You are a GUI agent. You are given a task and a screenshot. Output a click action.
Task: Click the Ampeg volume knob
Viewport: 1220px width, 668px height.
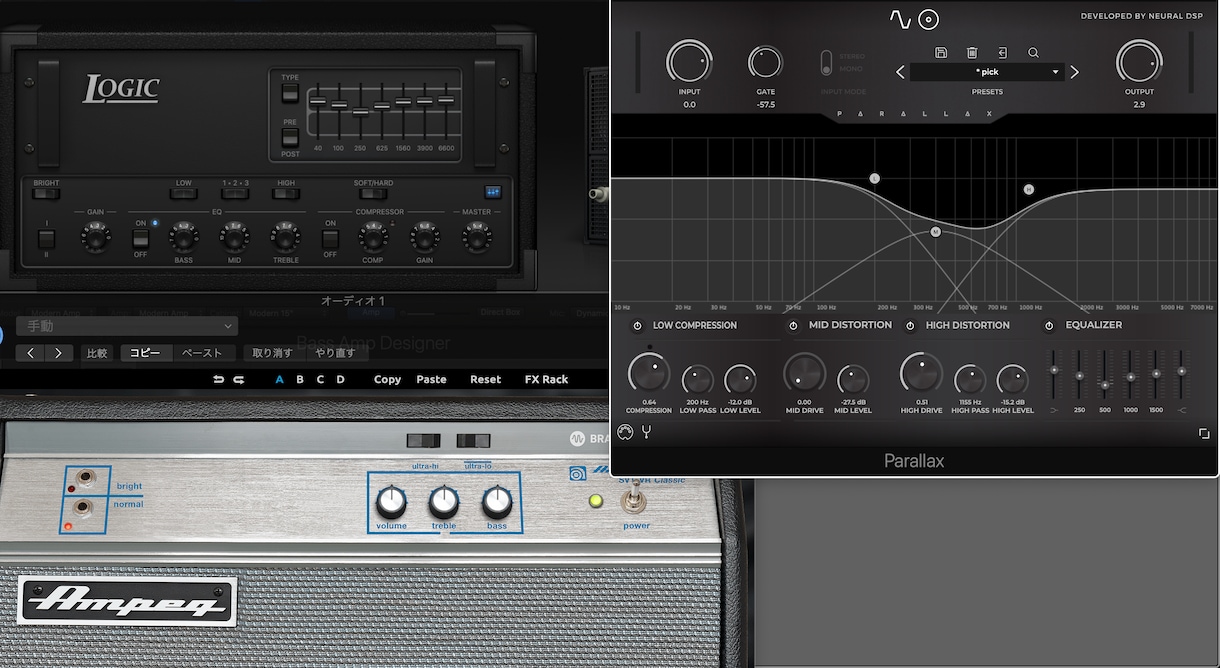(392, 502)
